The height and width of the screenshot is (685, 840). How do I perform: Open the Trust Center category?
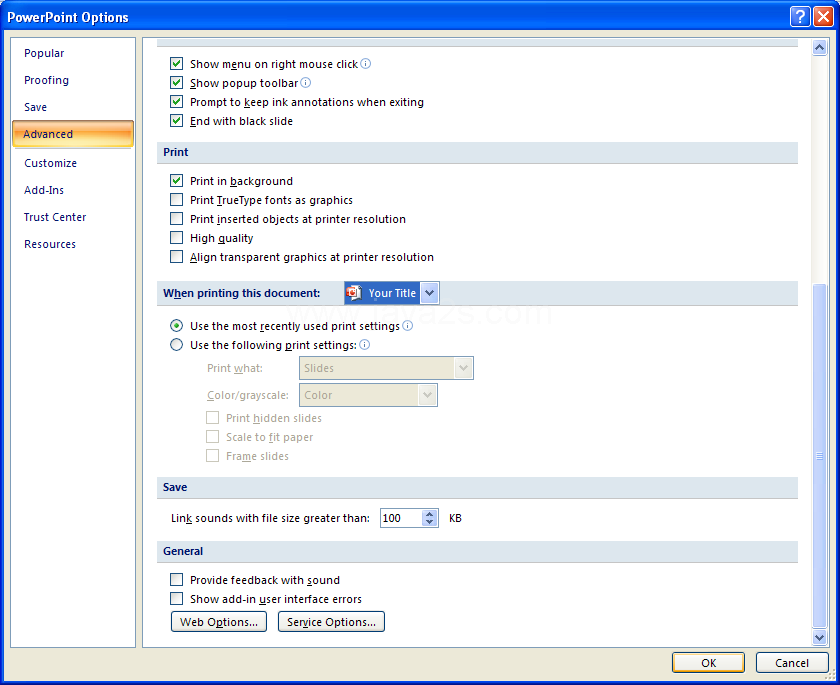[73, 217]
